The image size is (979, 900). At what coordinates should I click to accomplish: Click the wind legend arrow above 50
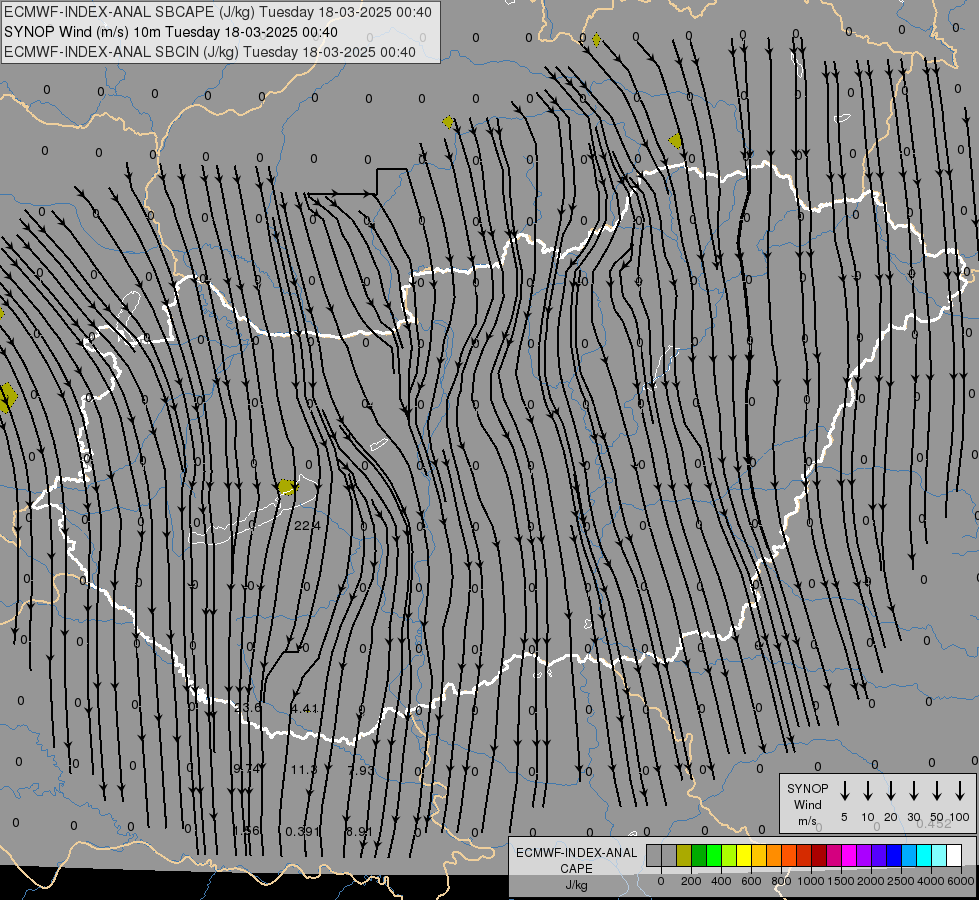coord(937,790)
